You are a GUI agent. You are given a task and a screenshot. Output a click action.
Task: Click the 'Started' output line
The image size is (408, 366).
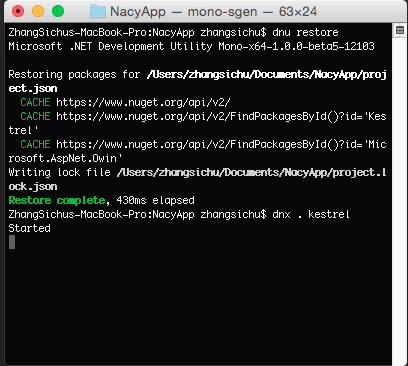30,228
